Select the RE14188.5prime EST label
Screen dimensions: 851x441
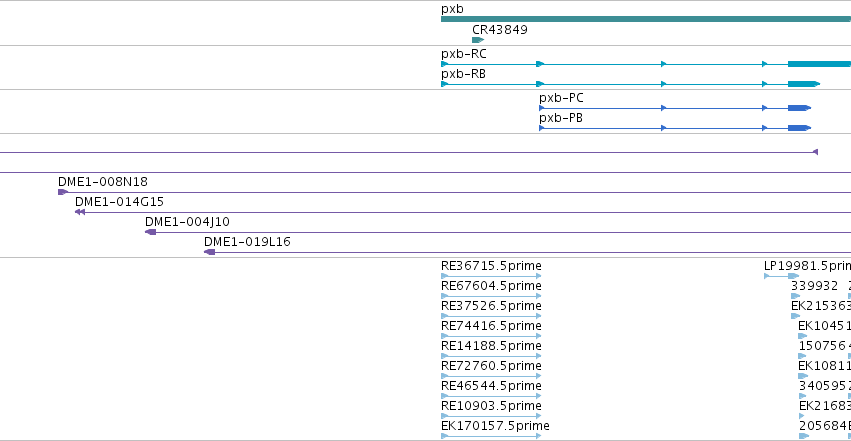[x=491, y=346]
